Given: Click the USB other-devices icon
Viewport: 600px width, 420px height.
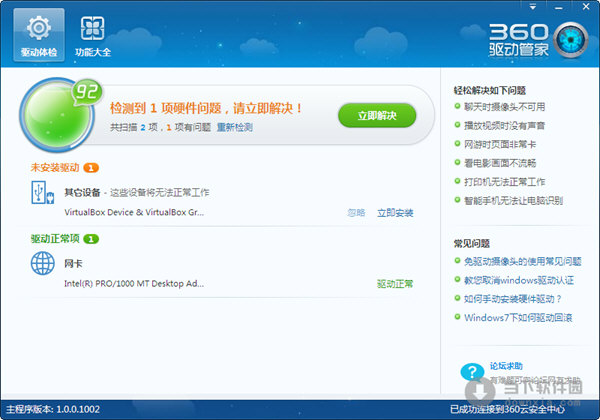Looking at the screenshot, I should coord(42,192).
